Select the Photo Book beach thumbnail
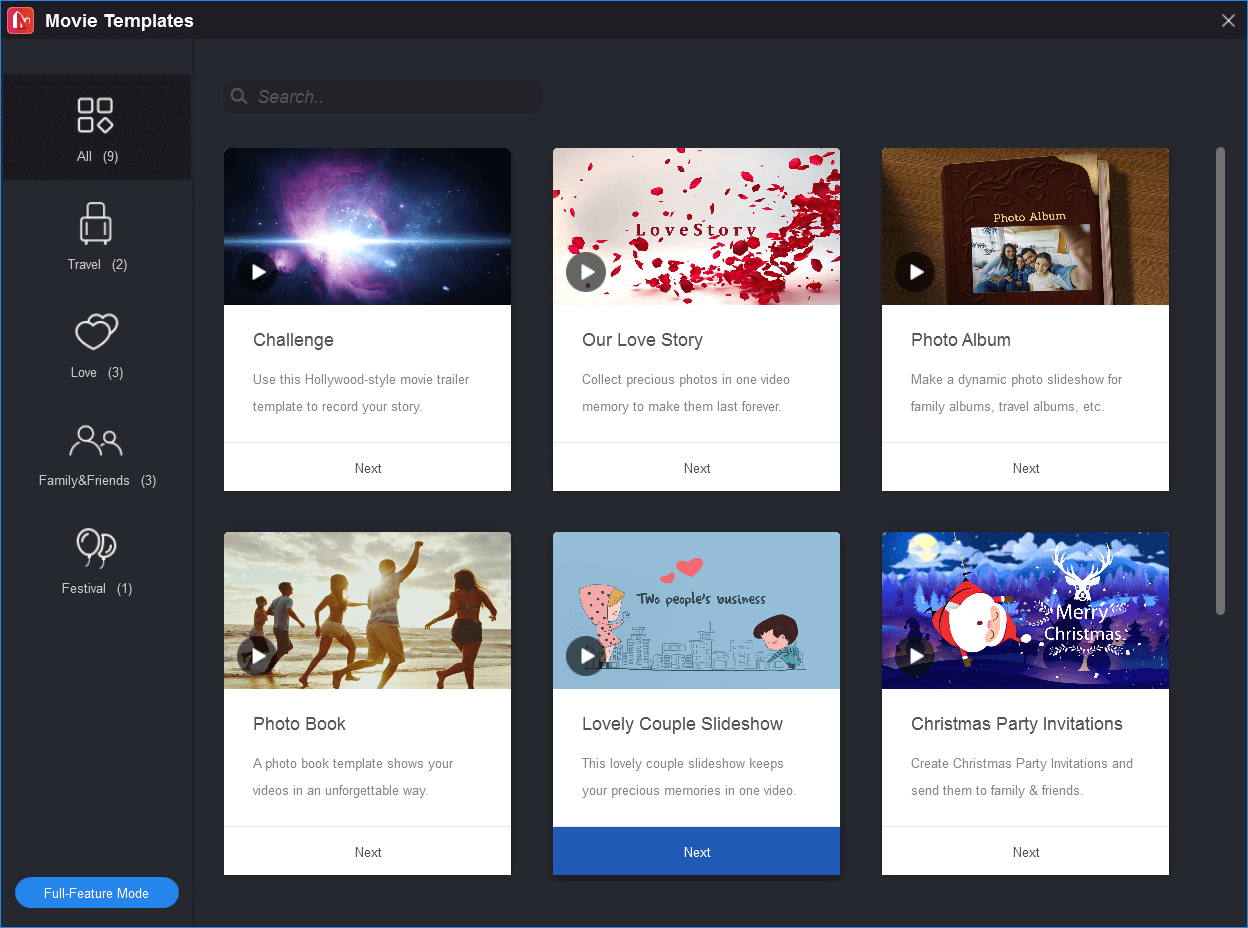 367,610
